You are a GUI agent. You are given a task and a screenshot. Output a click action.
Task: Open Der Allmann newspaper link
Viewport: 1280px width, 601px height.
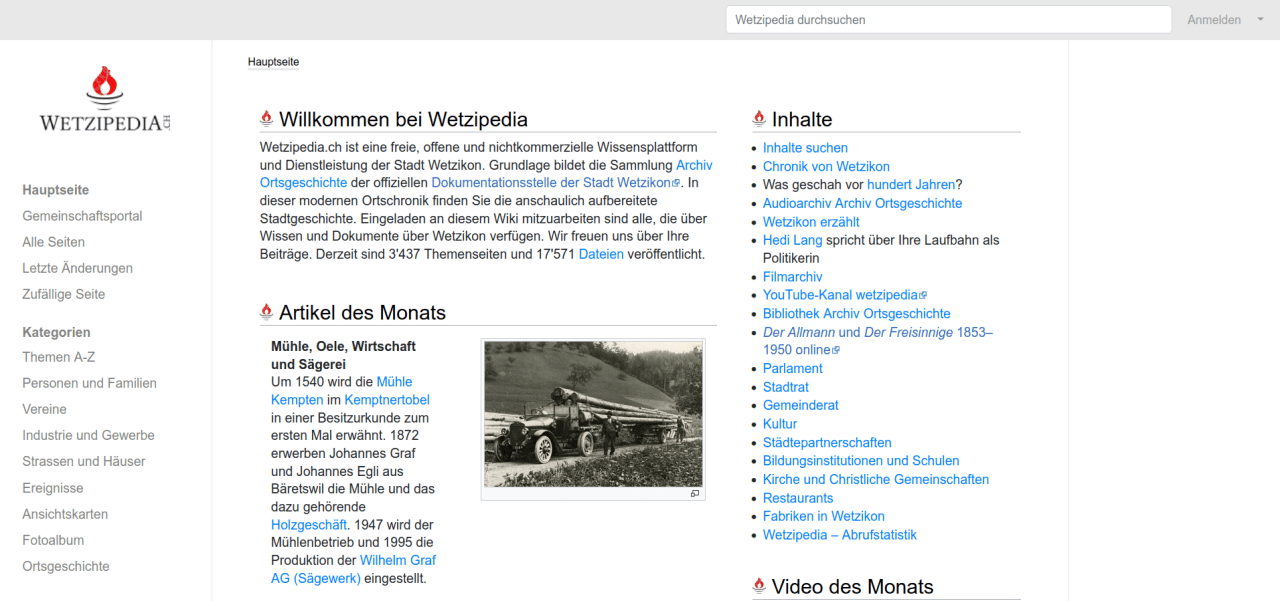click(799, 332)
